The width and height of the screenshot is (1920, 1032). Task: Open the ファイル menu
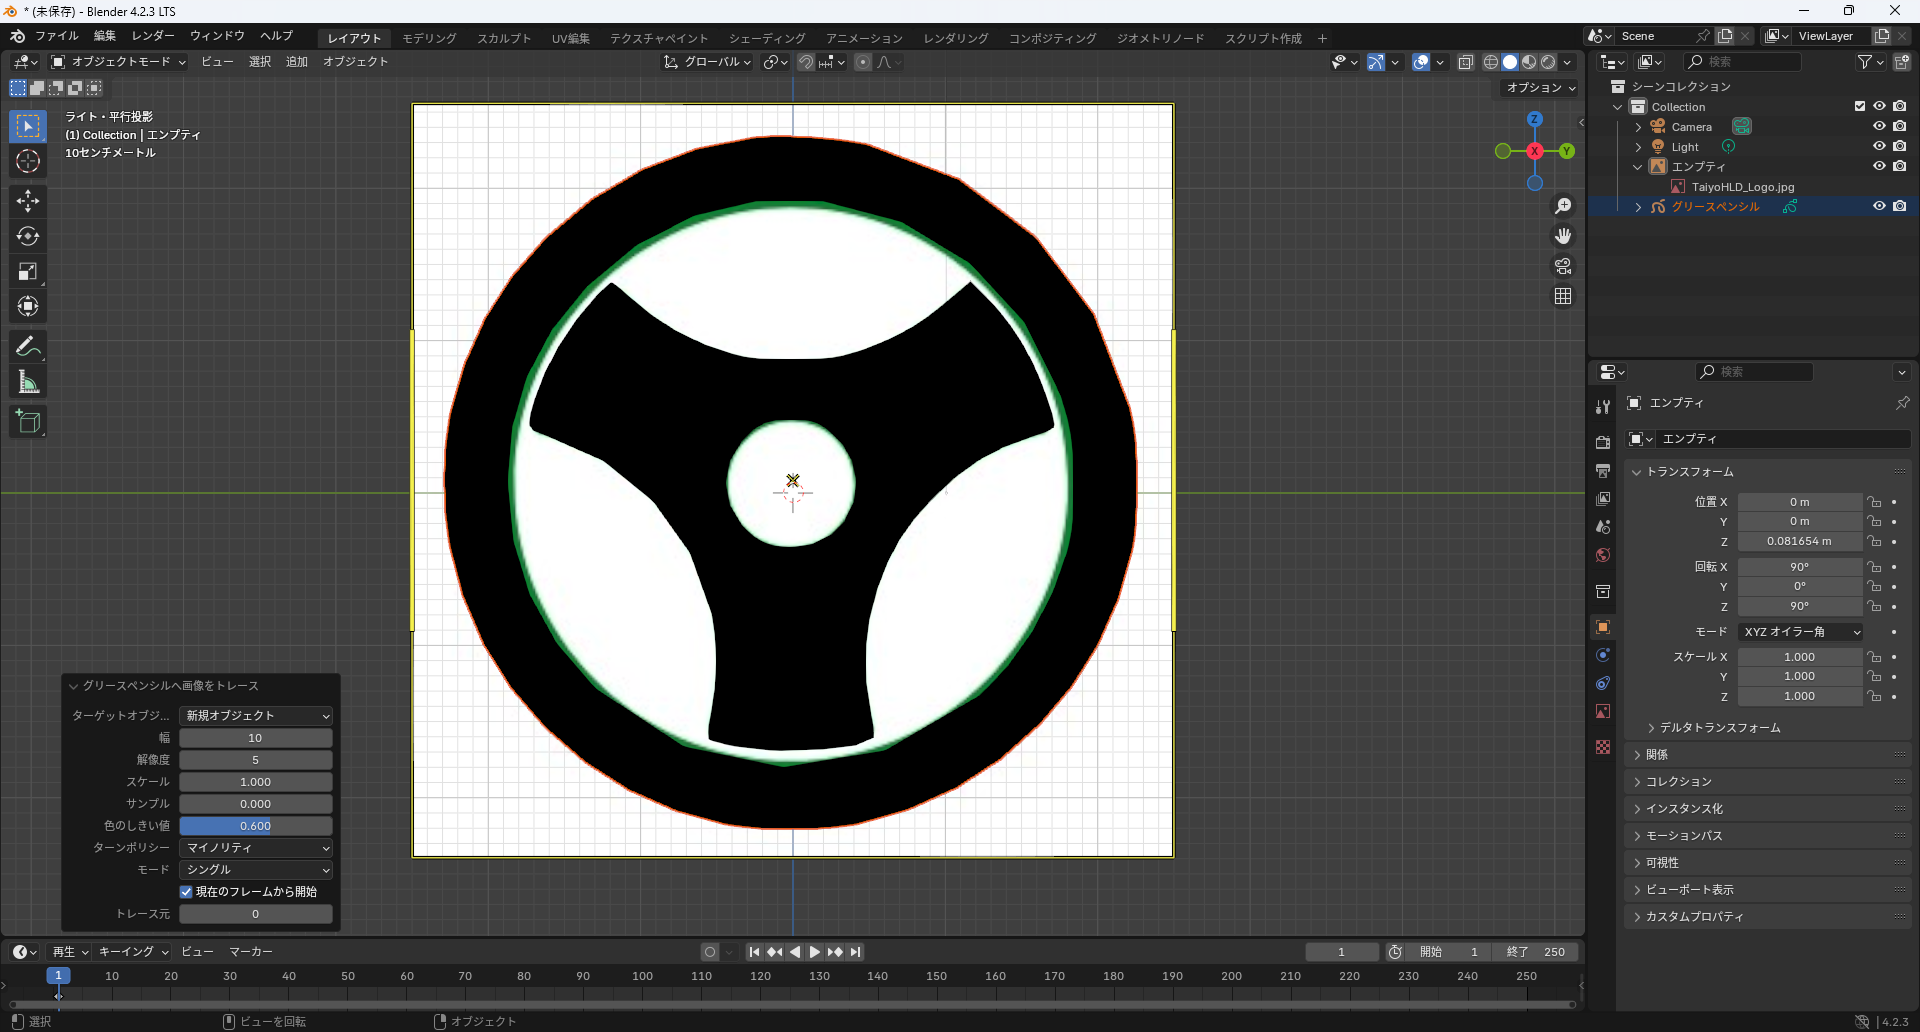click(x=56, y=36)
